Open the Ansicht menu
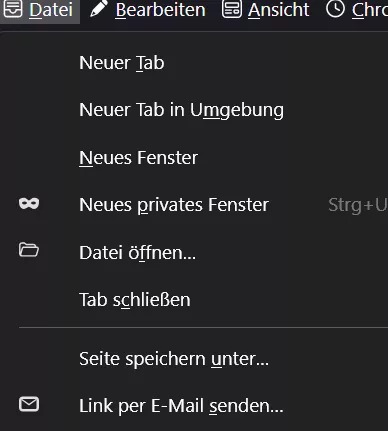This screenshot has height=431, width=388. [x=279, y=9]
